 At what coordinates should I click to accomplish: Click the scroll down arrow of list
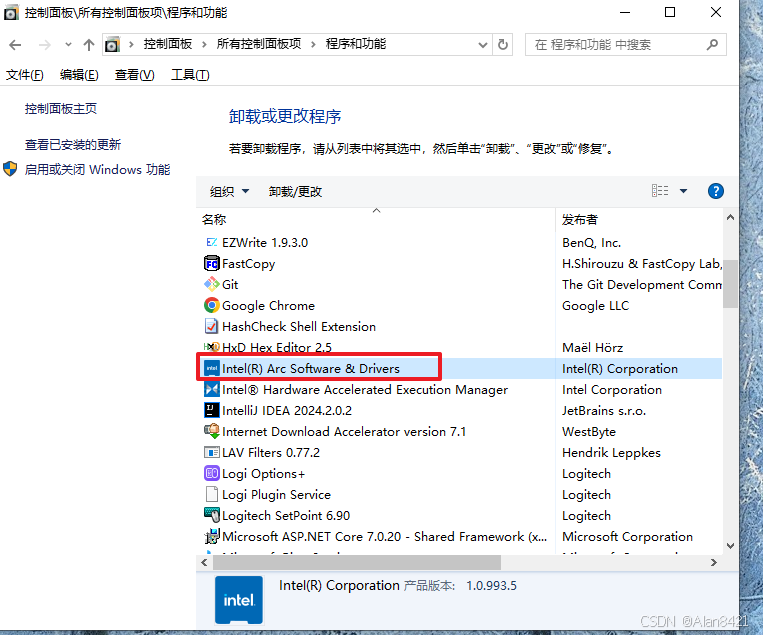tap(730, 545)
